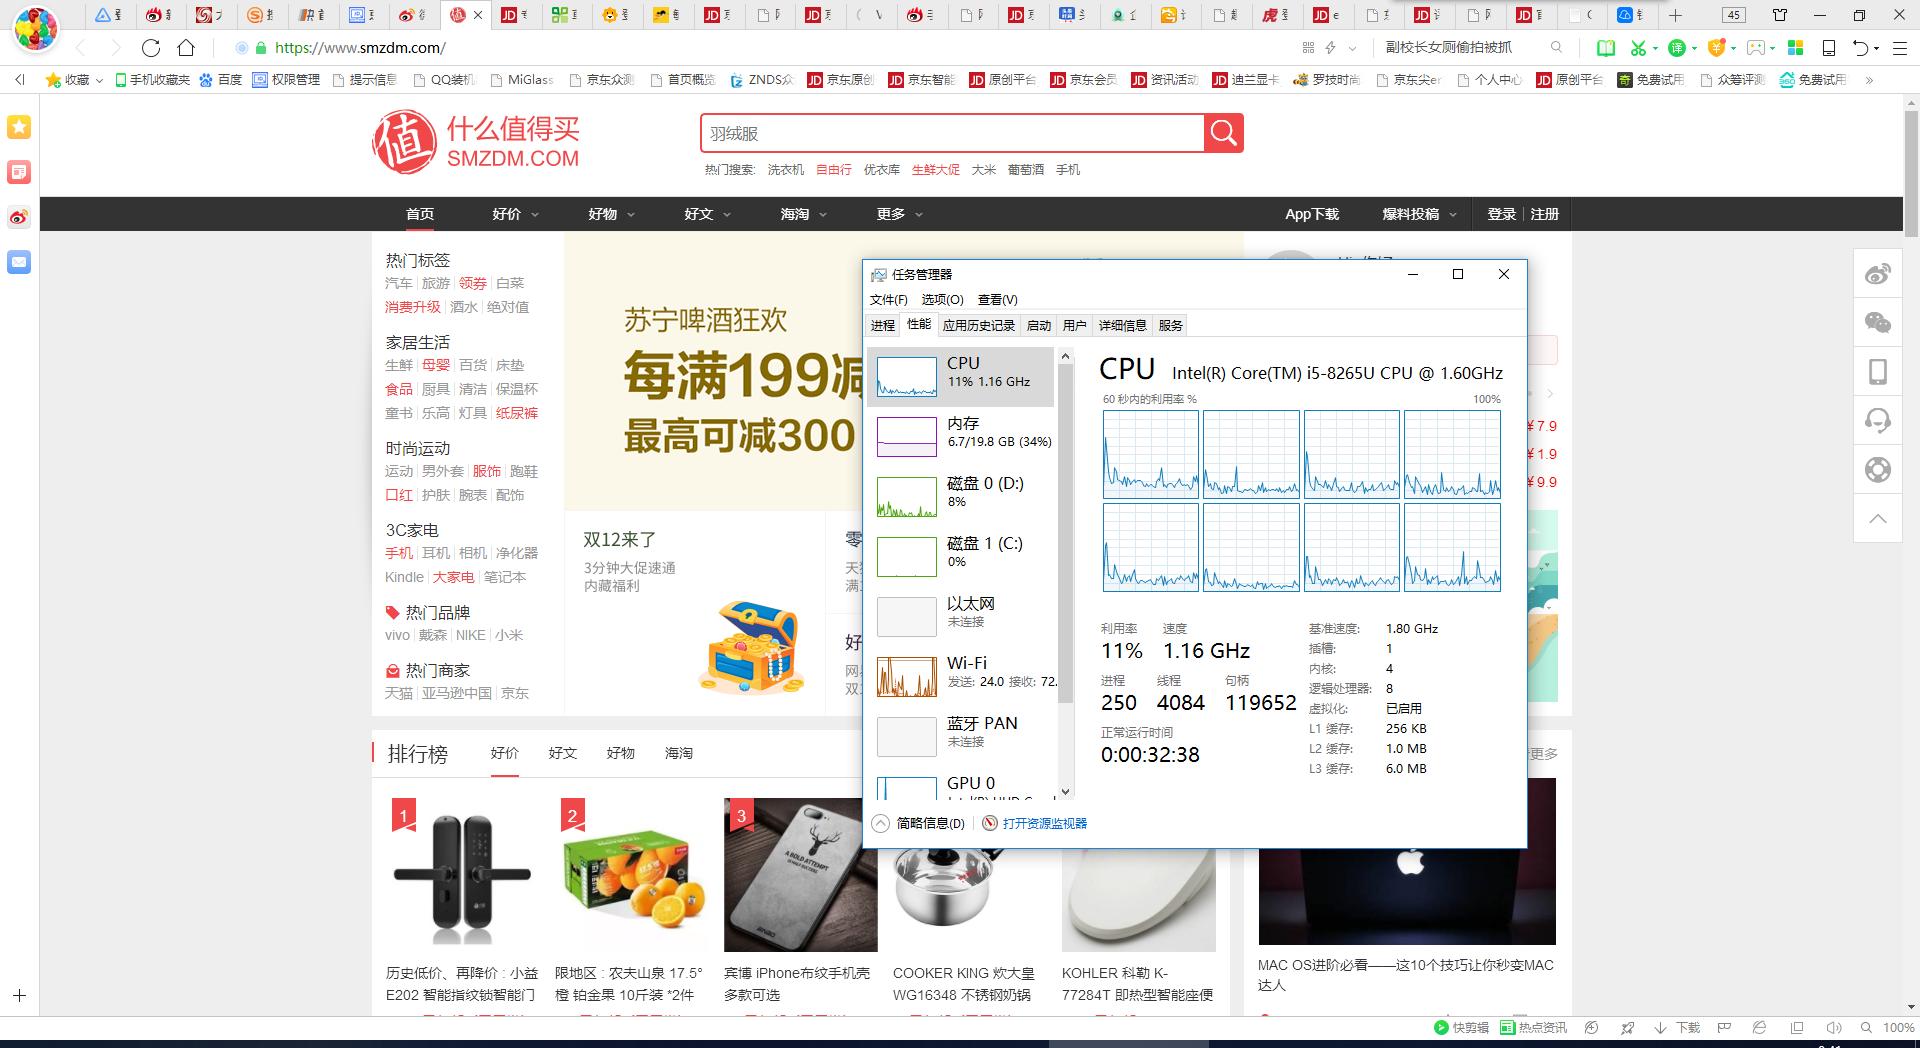Click the speaker volume icon in status bar
Viewport: 1920px width, 1048px height.
[1834, 1027]
